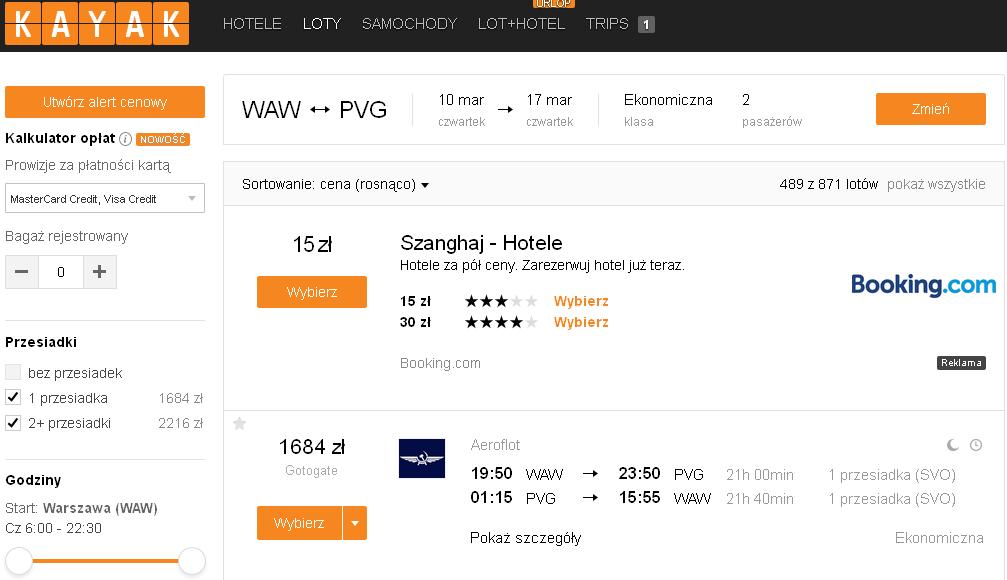Click the KAYAK logo
Image resolution: width=1007 pixels, height=580 pixels.
97,23
